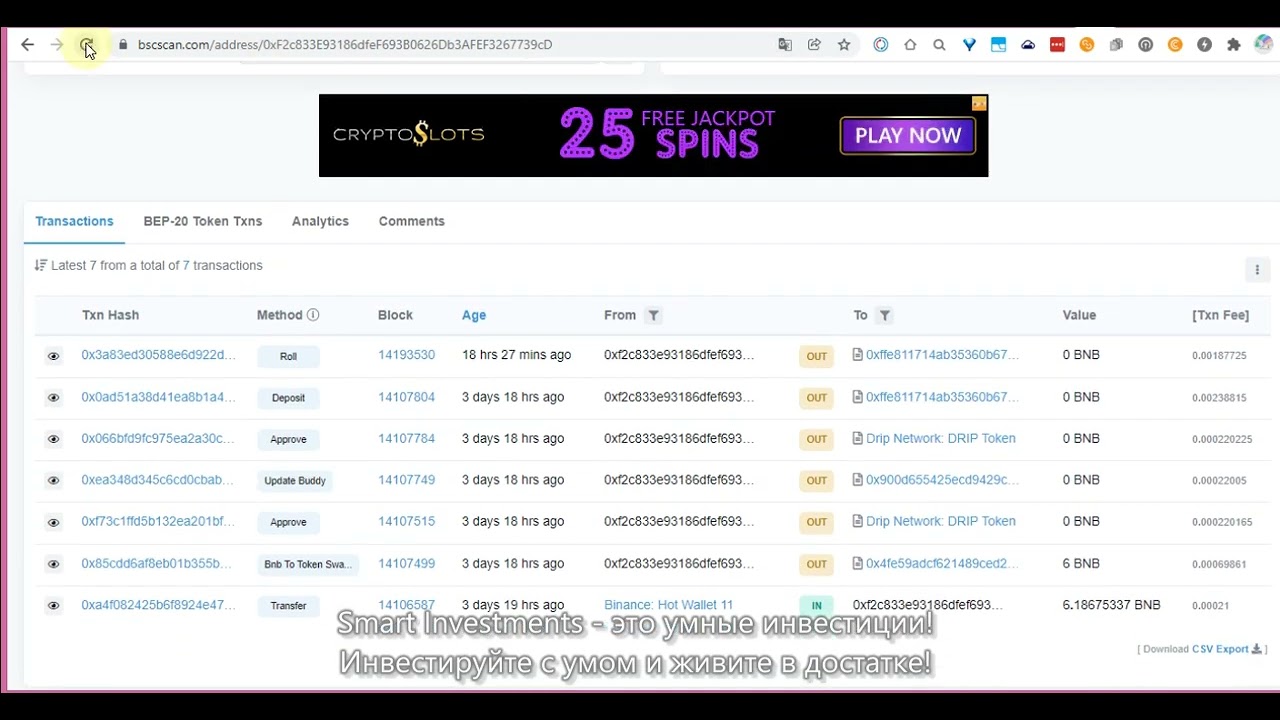Toggle the Age column time format
This screenshot has width=1280, height=720.
coord(474,315)
